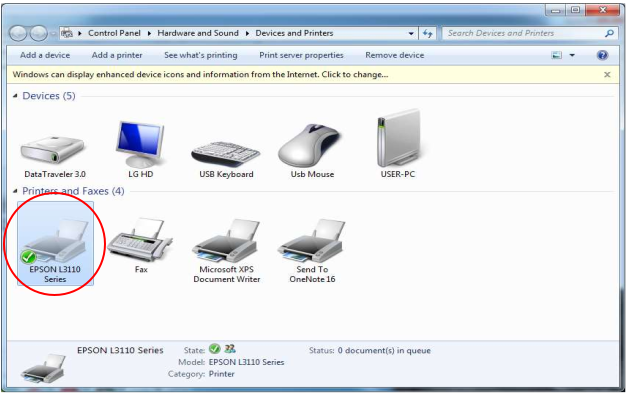Image resolution: width=627 pixels, height=395 pixels.
Task: Click the search magnifier icon
Action: (609, 33)
